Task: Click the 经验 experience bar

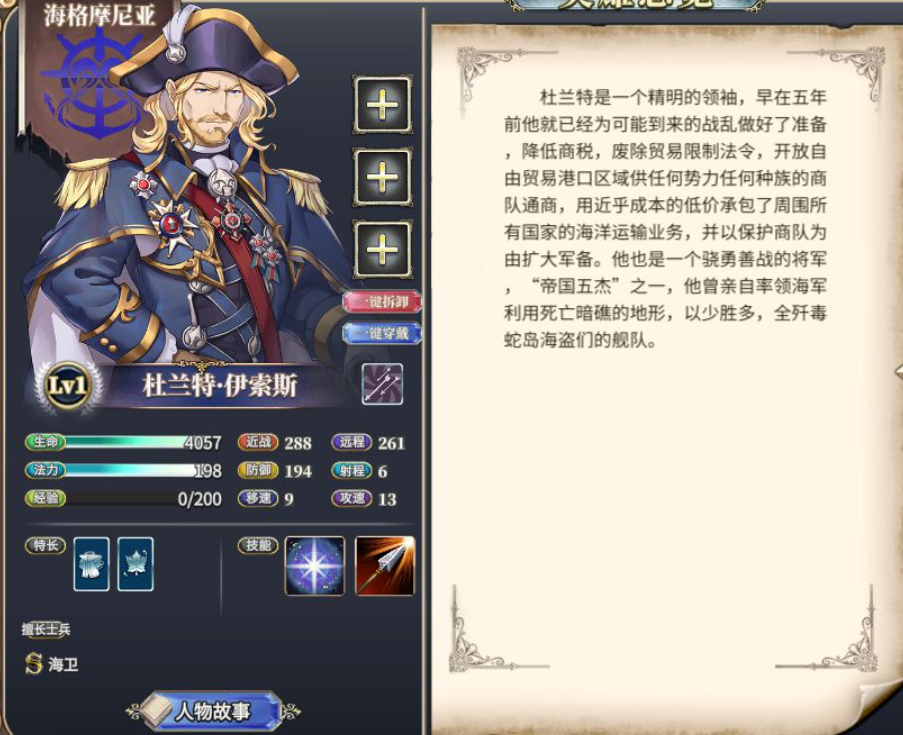Action: 123,498
